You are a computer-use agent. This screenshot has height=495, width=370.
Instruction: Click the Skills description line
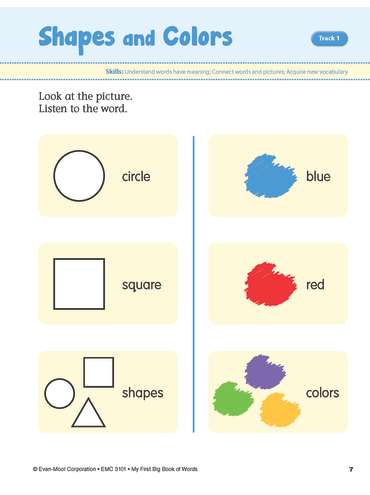(226, 72)
